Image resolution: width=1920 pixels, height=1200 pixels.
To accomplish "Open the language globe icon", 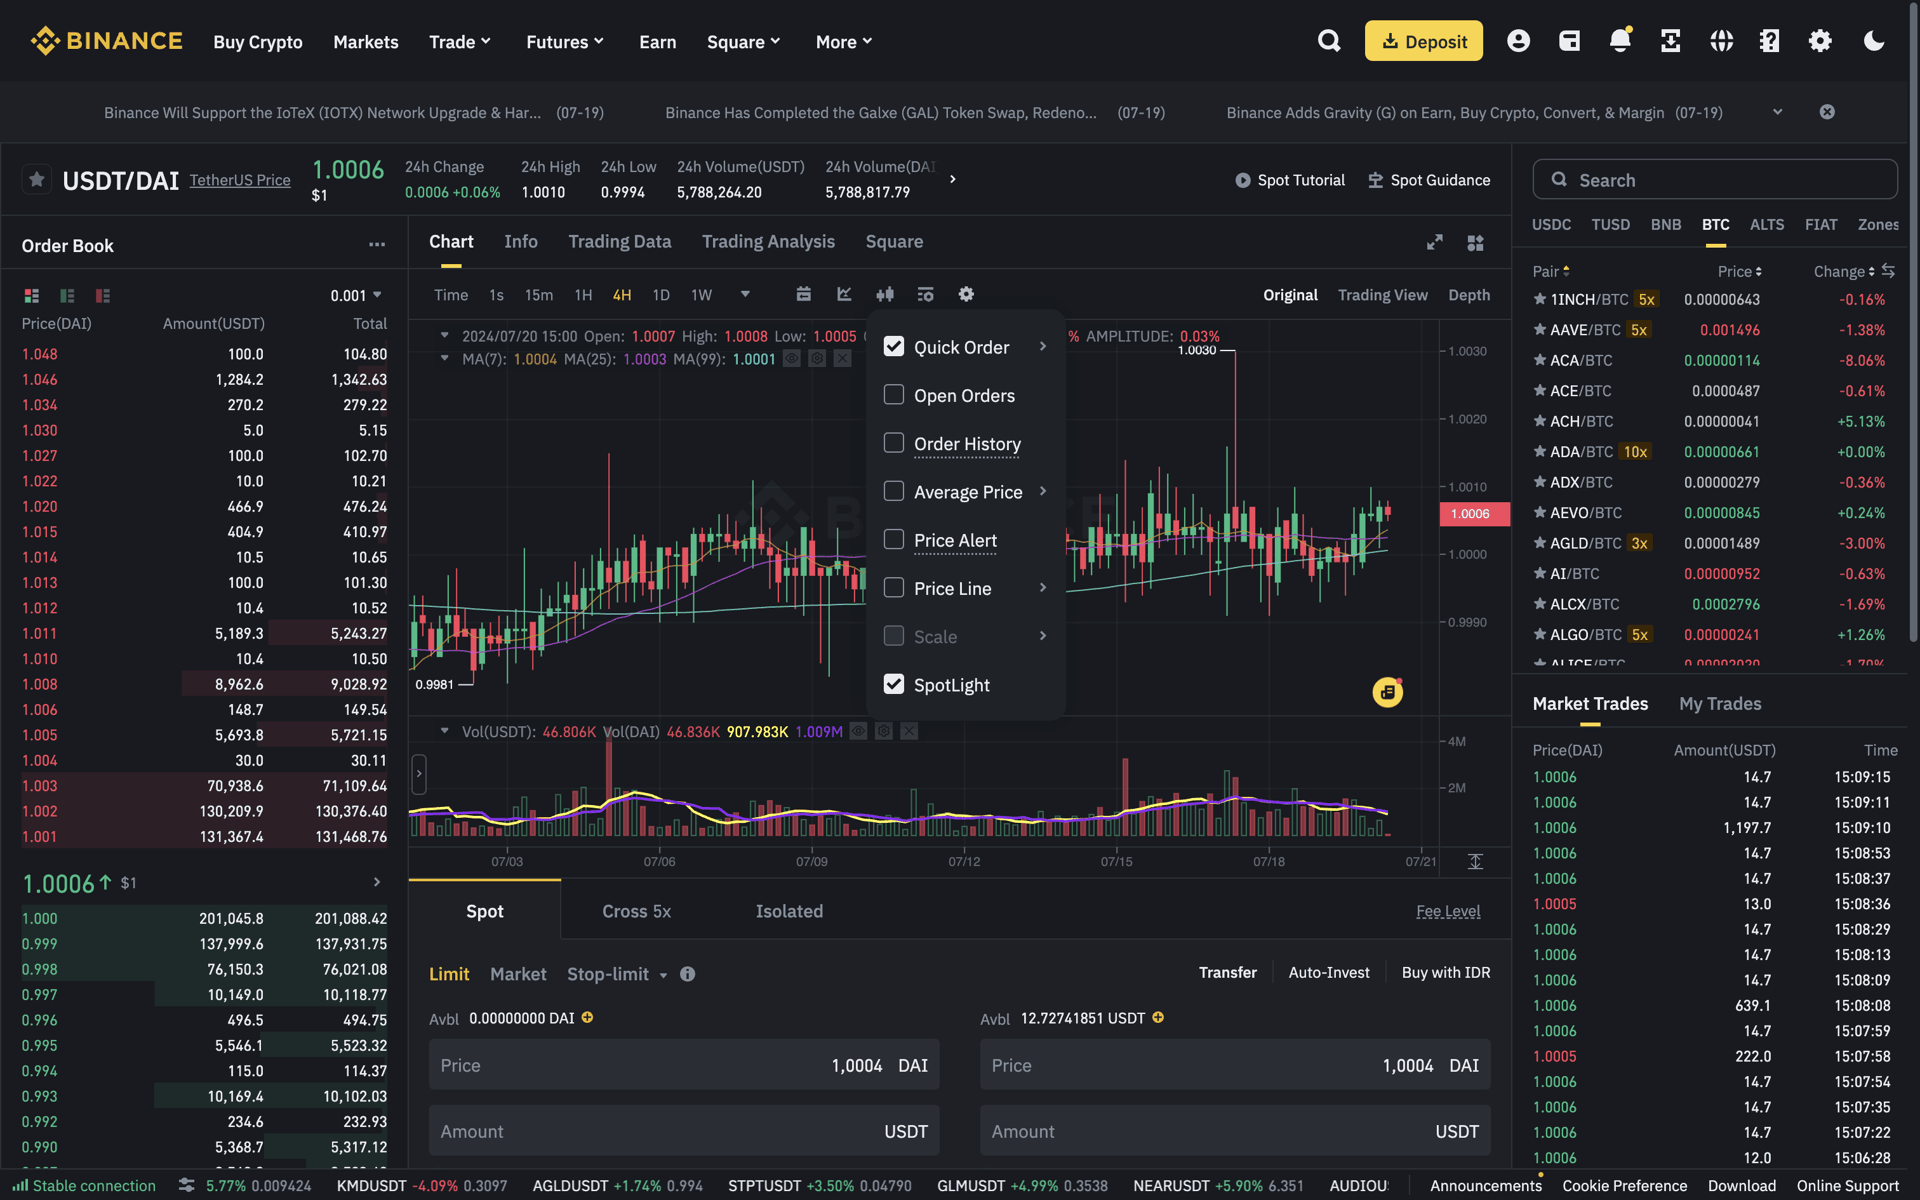I will (x=1721, y=41).
